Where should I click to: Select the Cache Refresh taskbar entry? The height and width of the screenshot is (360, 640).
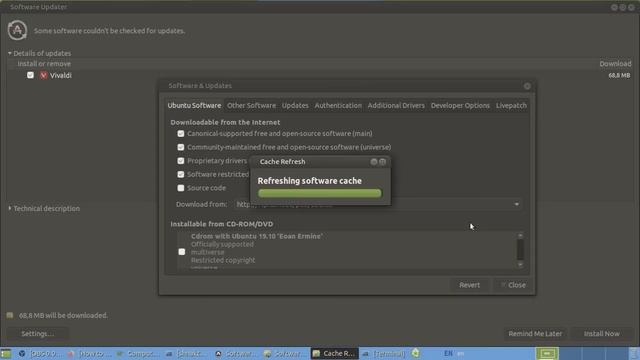[334, 353]
